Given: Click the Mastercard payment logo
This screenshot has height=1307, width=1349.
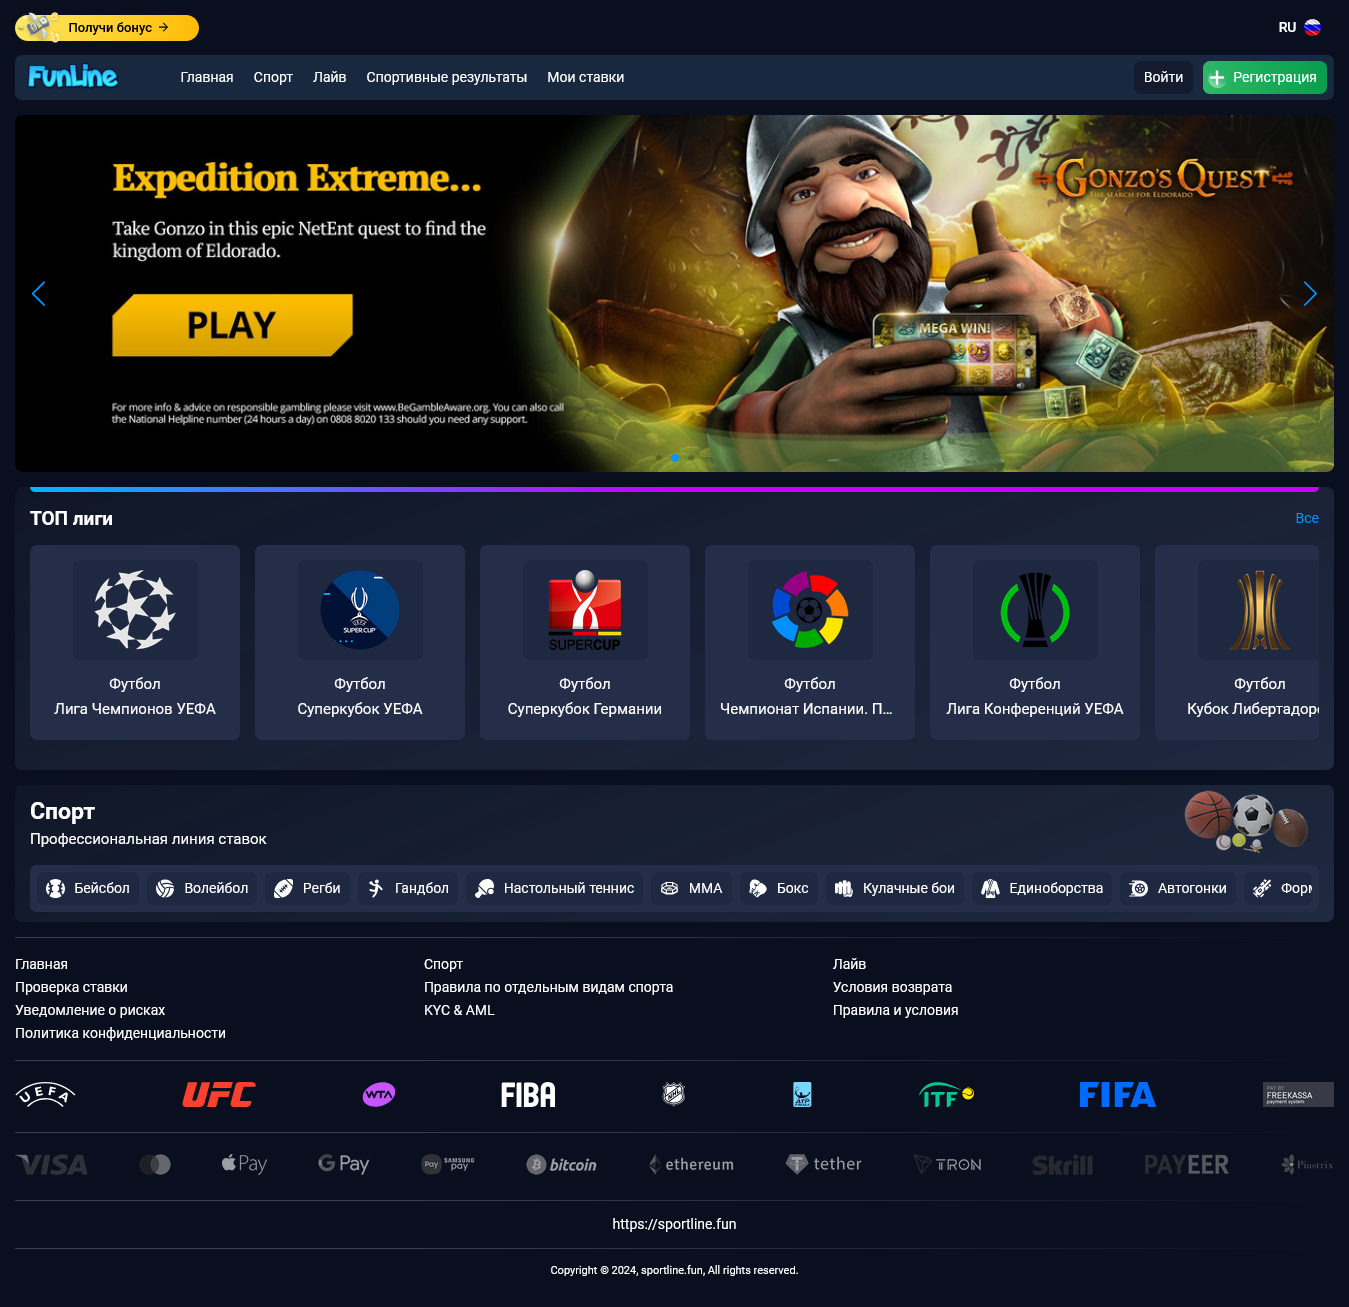Looking at the screenshot, I should 155,1164.
